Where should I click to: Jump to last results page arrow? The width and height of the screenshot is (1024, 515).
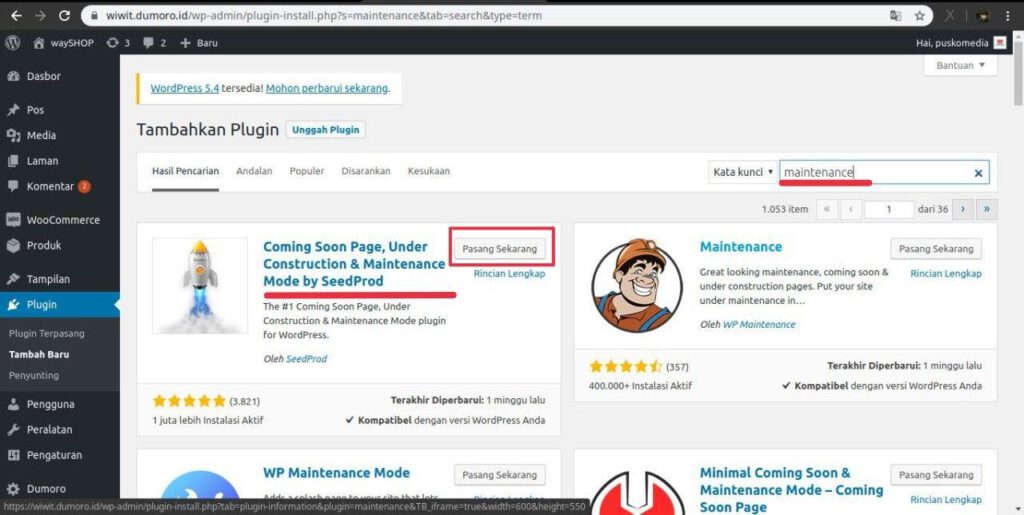point(986,210)
